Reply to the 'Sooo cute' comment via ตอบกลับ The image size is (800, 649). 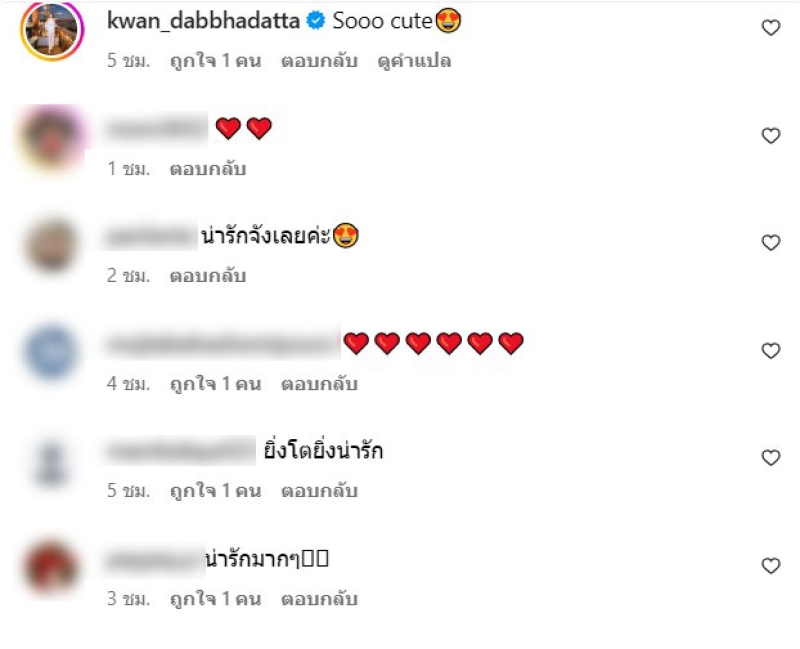point(319,61)
